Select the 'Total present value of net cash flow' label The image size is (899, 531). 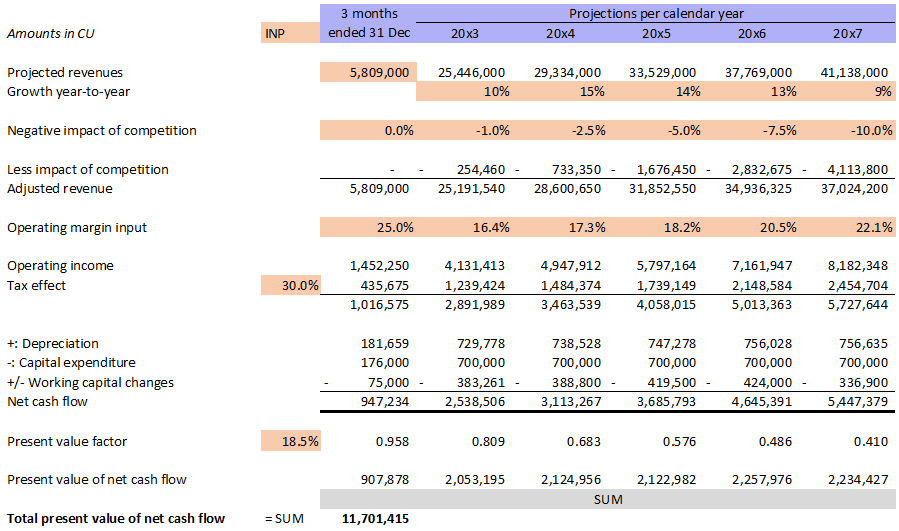pyautogui.click(x=116, y=518)
